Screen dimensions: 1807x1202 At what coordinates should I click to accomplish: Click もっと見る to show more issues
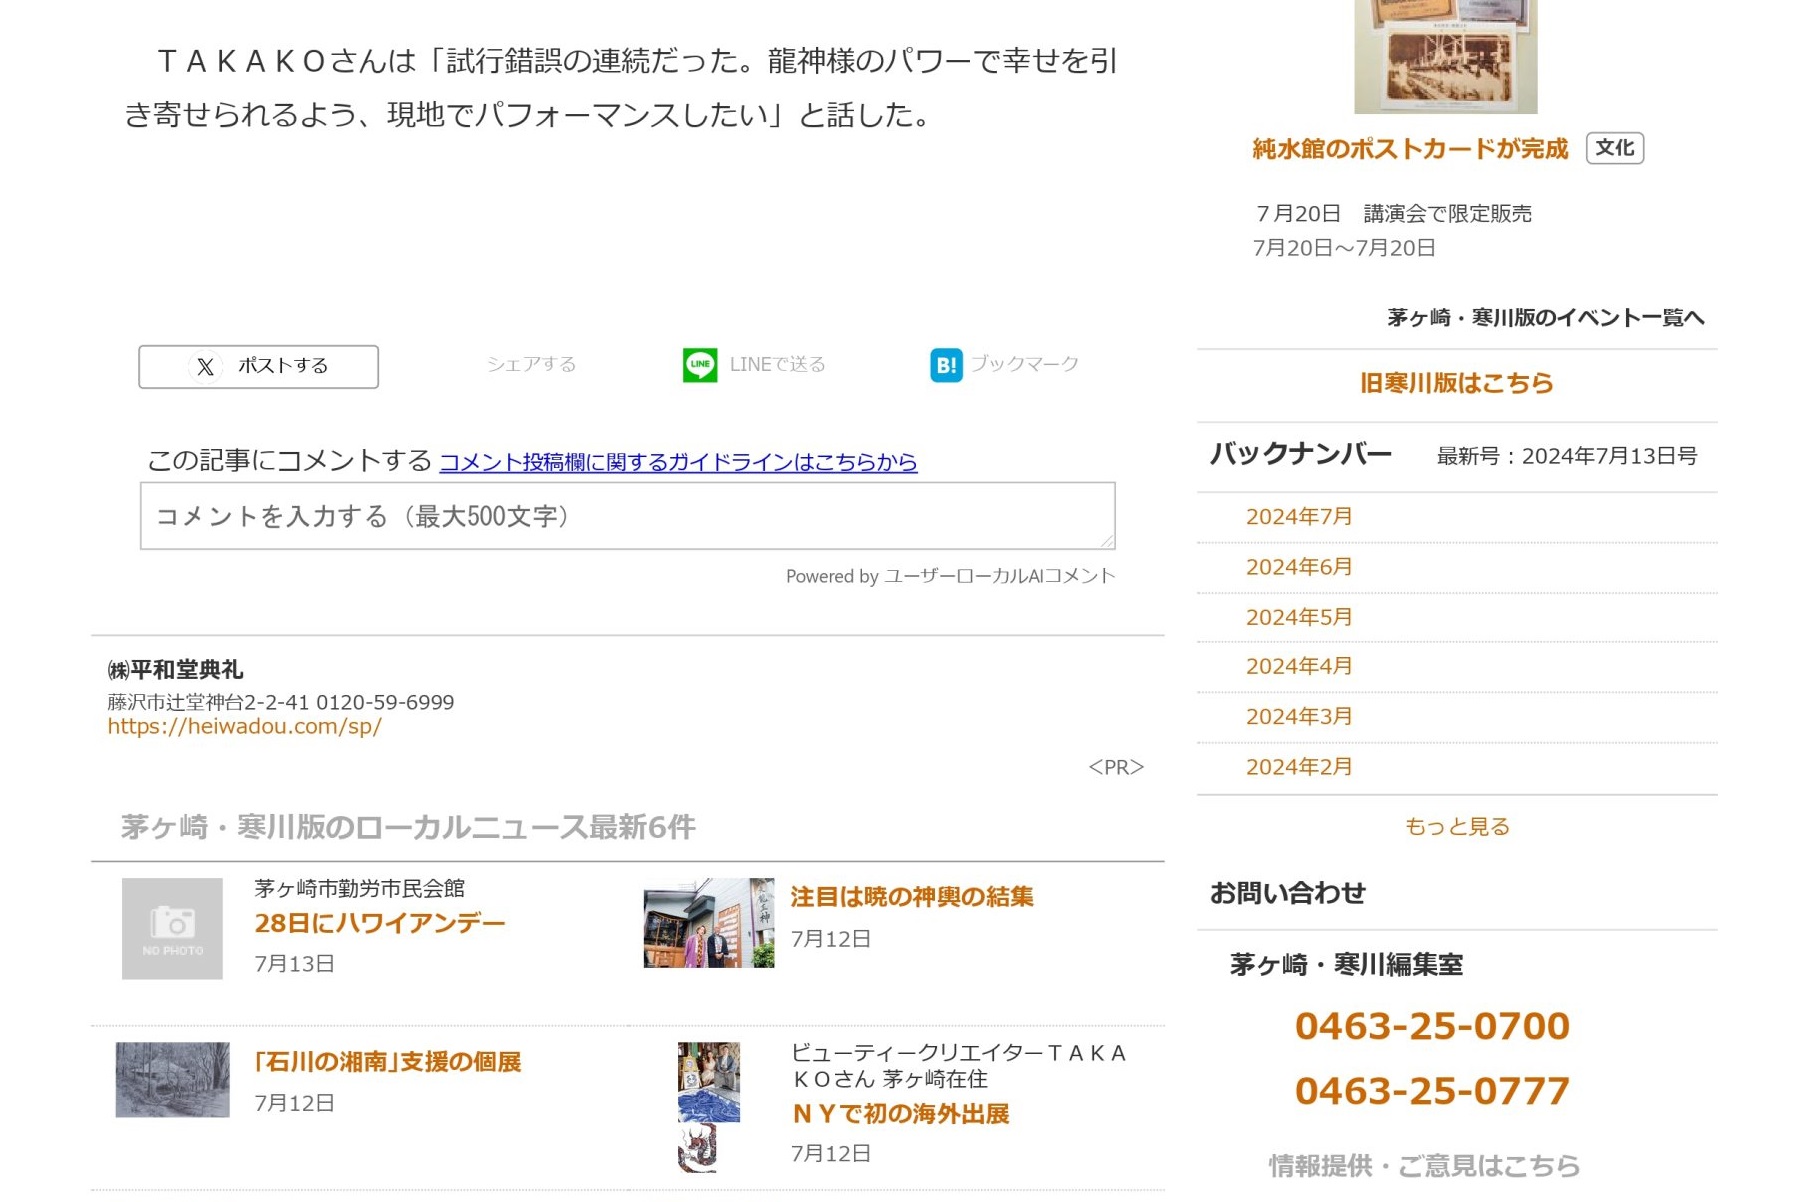(x=1457, y=826)
